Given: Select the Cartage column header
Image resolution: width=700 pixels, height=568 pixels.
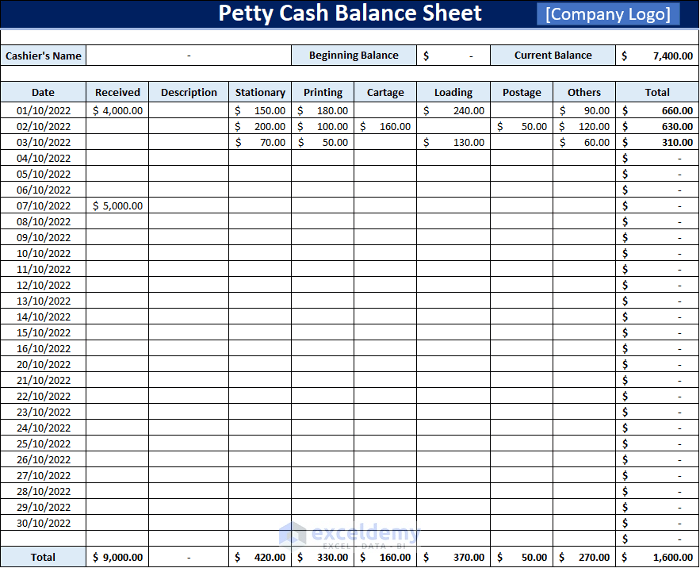Looking at the screenshot, I should pos(385,93).
